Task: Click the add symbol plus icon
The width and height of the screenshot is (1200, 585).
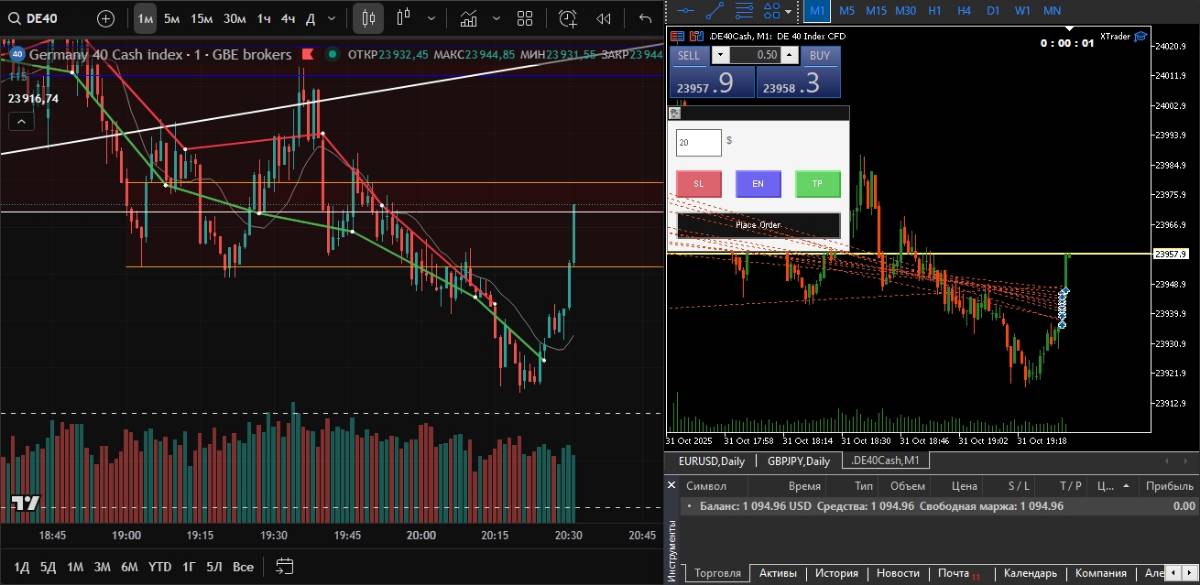Action: point(105,18)
